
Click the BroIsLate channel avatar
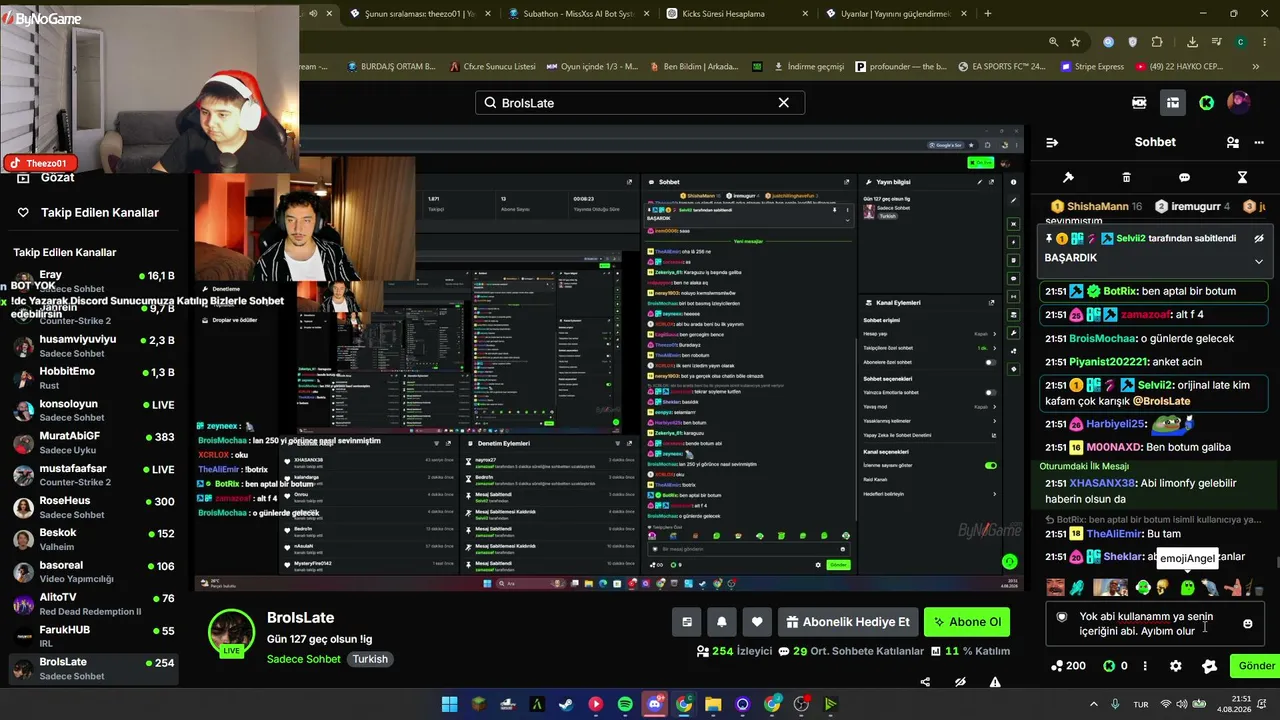click(x=231, y=631)
